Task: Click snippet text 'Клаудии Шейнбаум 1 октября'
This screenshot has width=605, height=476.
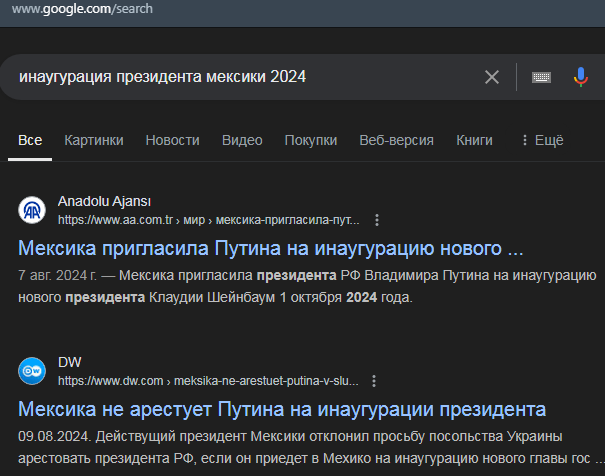Action: (245, 298)
